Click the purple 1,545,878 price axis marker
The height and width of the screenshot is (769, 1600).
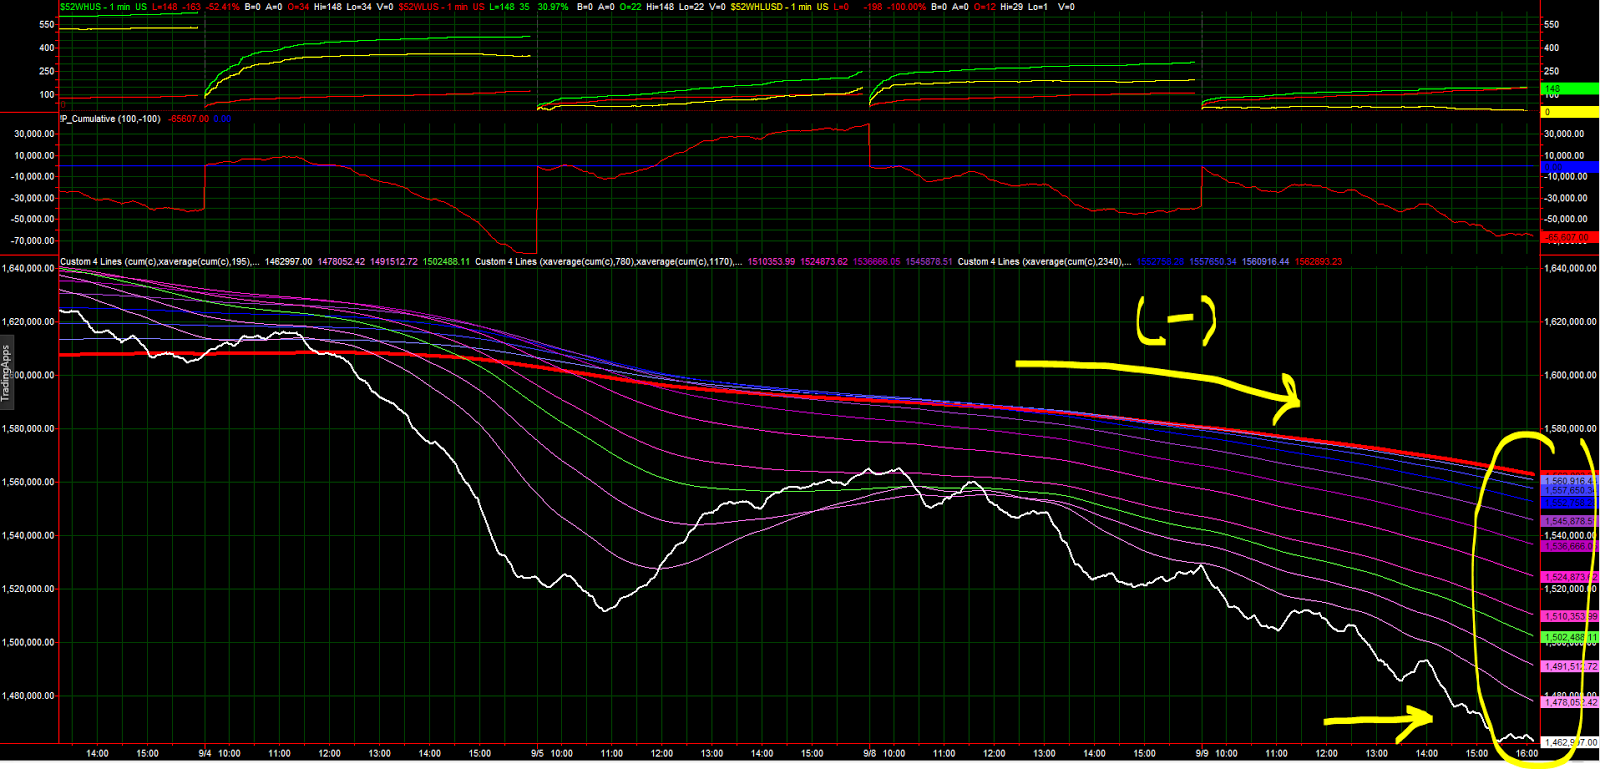tap(1569, 521)
